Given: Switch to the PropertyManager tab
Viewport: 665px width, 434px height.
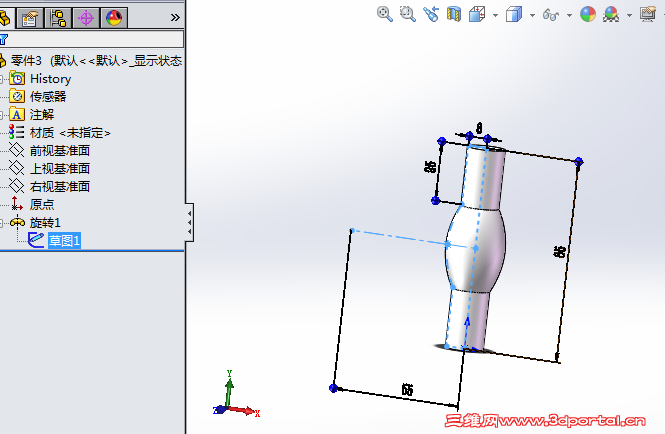Looking at the screenshot, I should pyautogui.click(x=29, y=18).
